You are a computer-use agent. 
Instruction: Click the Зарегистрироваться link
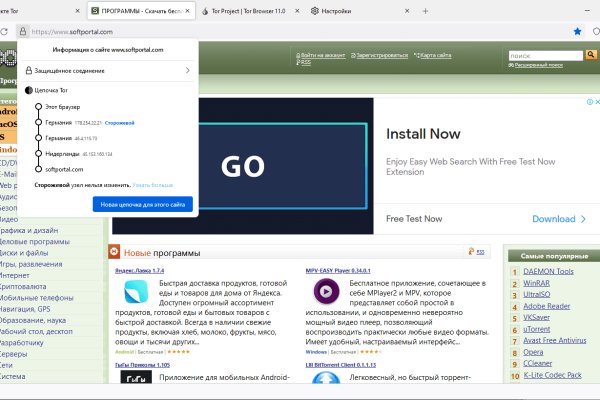381,54
